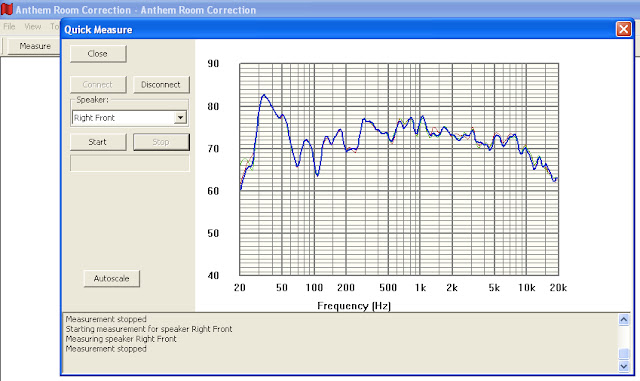Open the Speaker dropdown arrow
The height and width of the screenshot is (381, 640).
(x=180, y=118)
